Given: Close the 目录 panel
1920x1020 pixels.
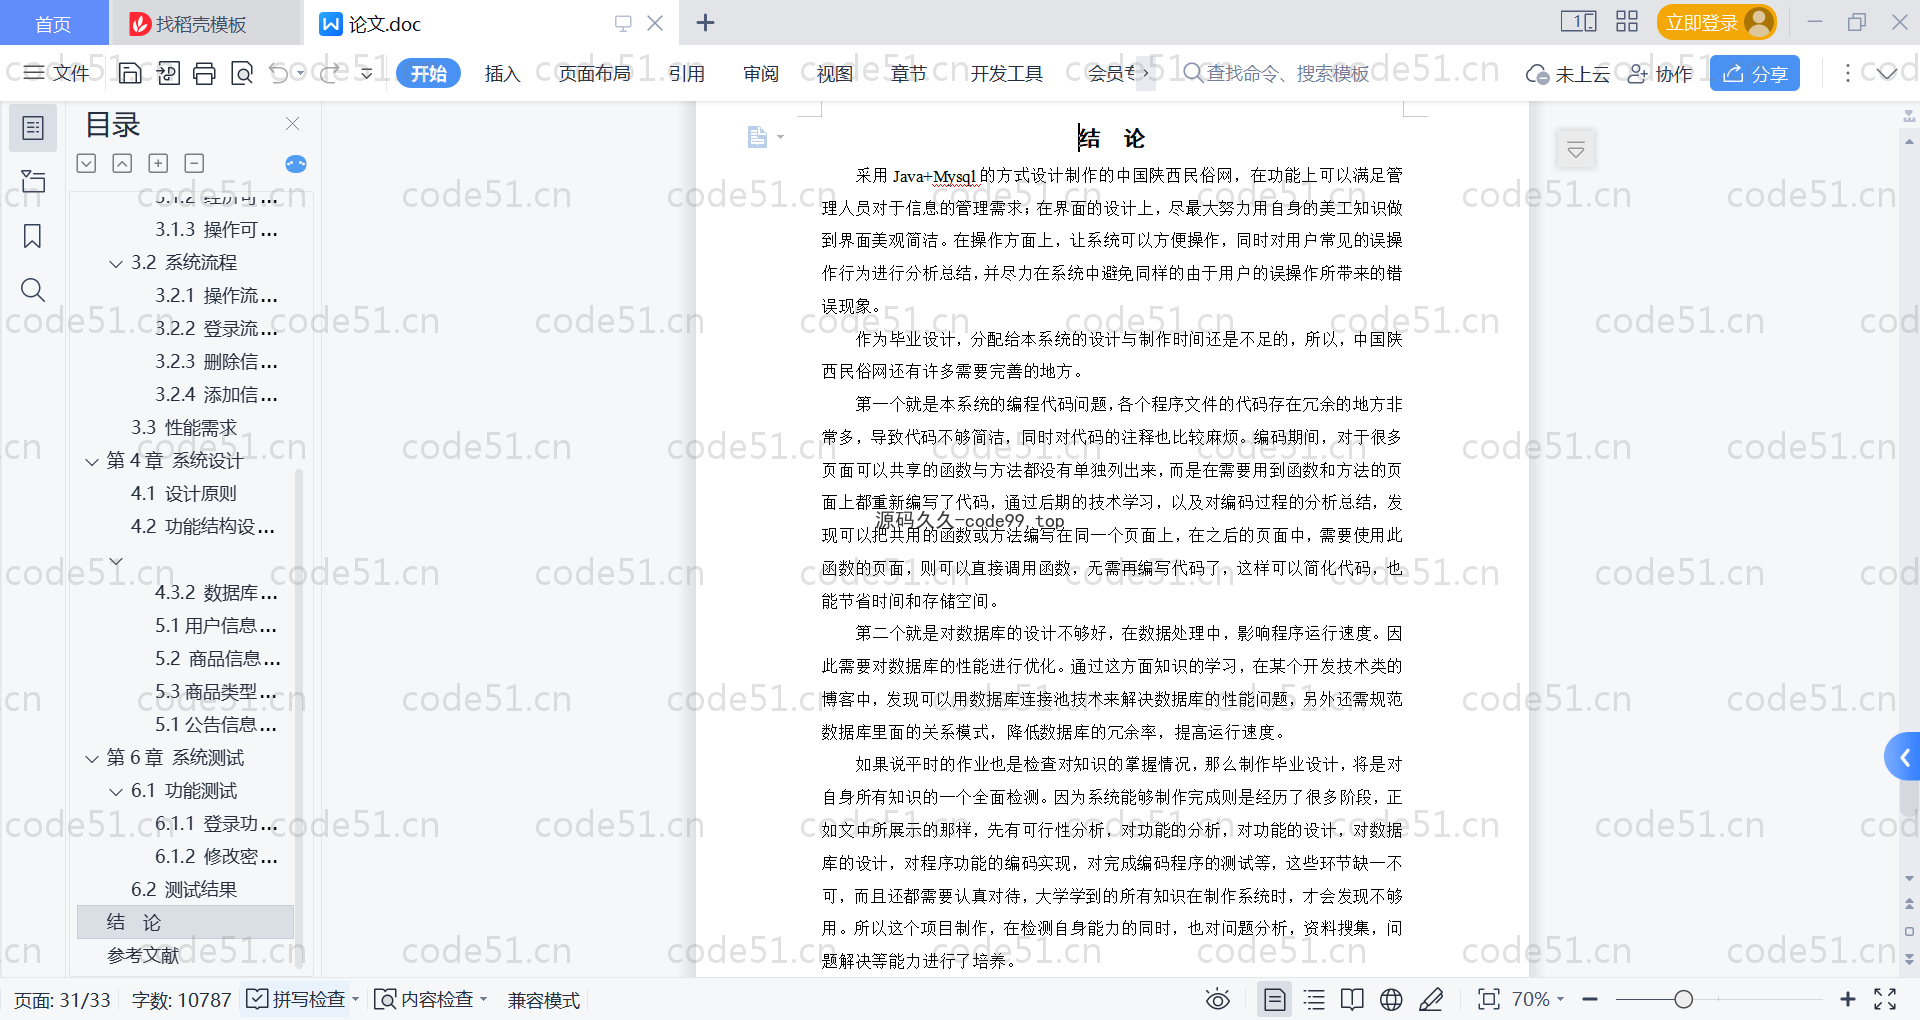Looking at the screenshot, I should click(x=293, y=124).
